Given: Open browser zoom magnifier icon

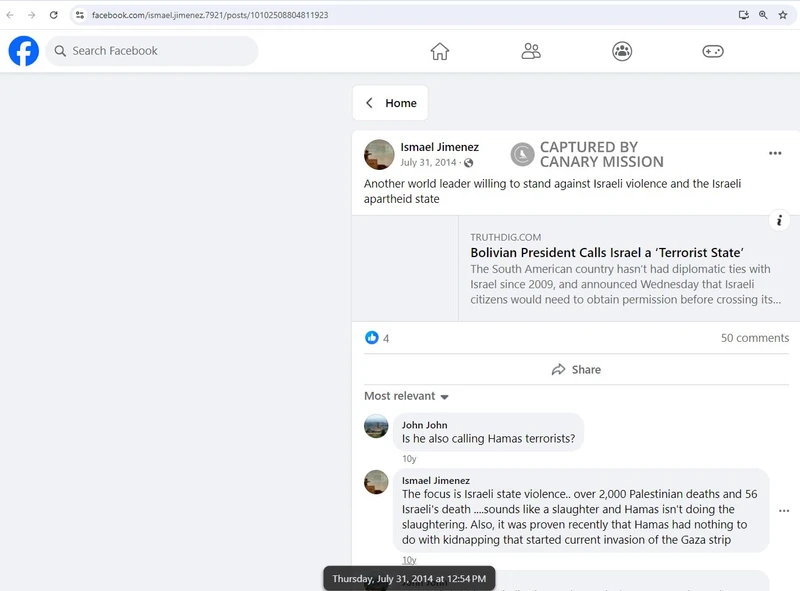Looking at the screenshot, I should click(x=763, y=15).
